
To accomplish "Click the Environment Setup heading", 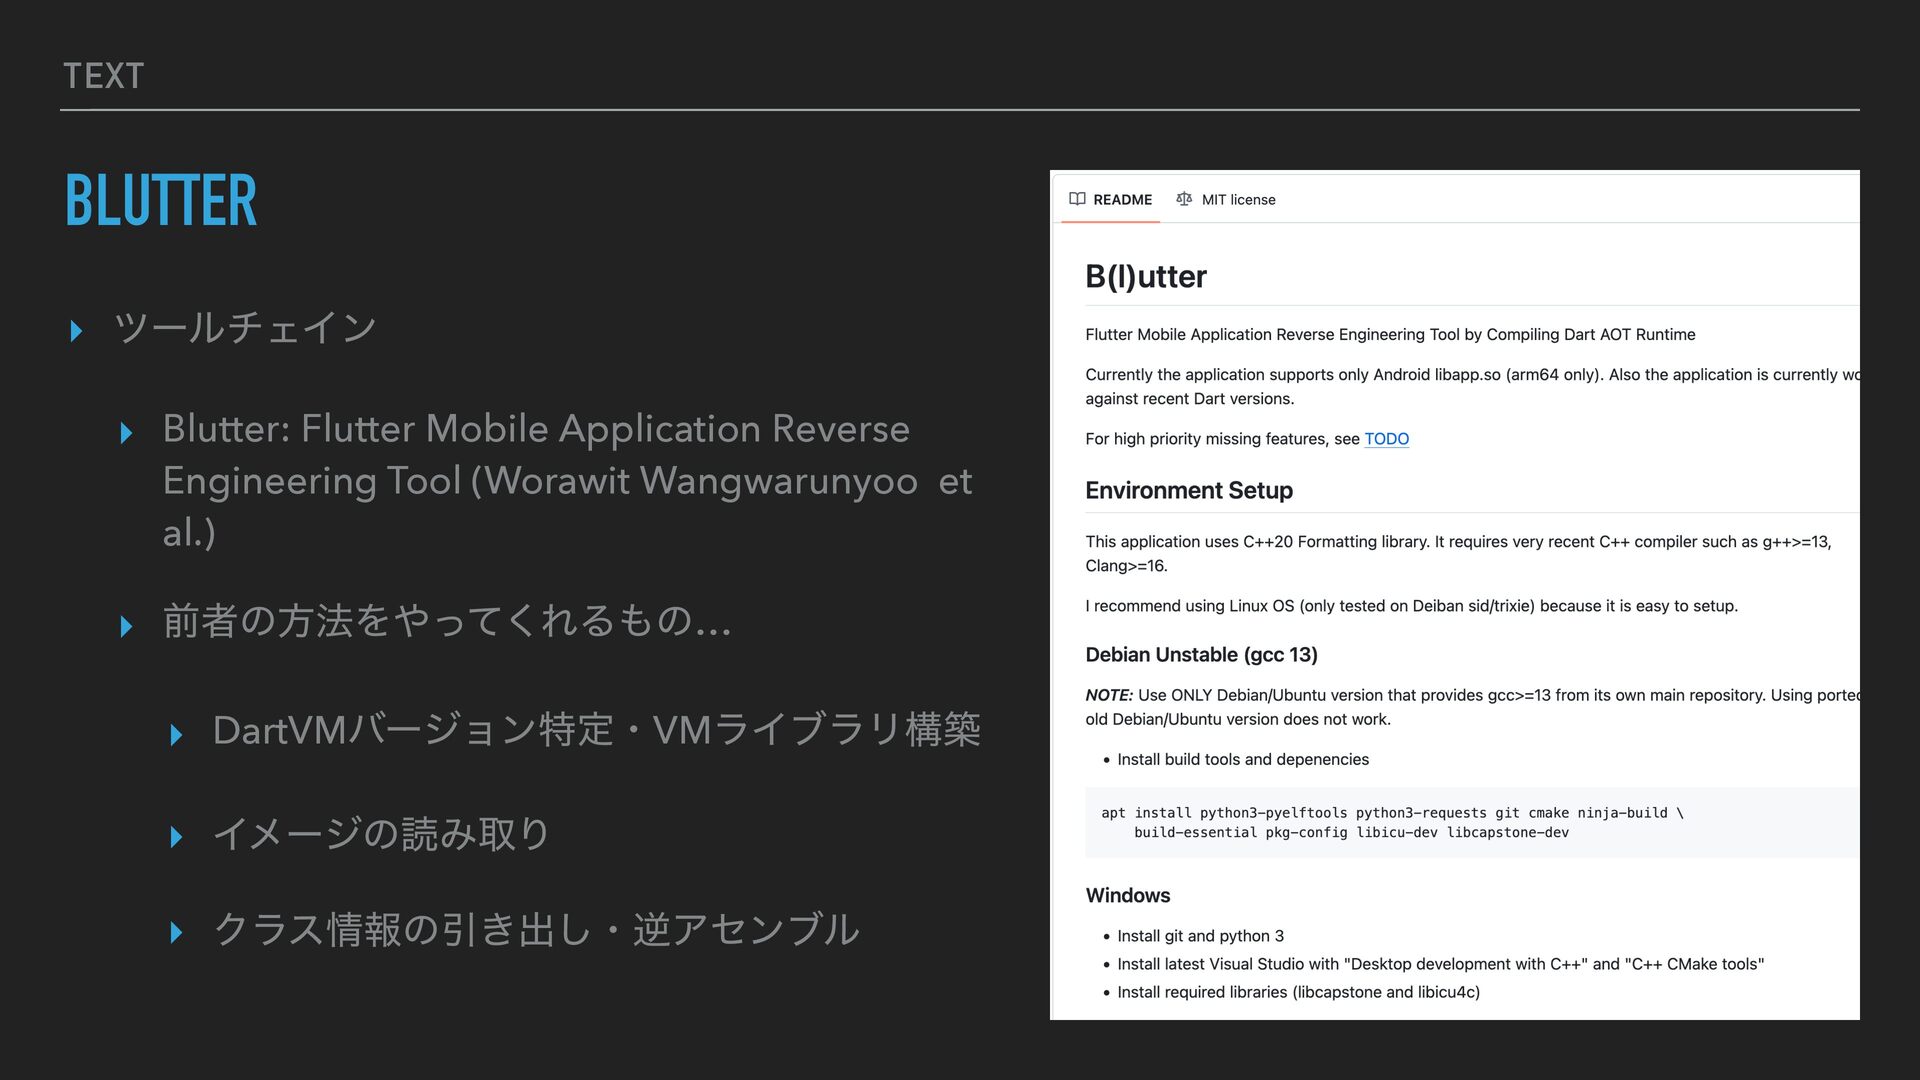I will coord(1189,491).
